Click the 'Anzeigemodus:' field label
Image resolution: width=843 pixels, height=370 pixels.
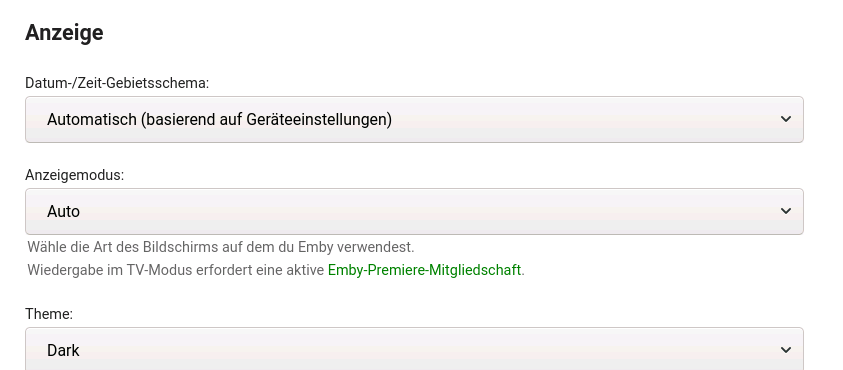75,175
